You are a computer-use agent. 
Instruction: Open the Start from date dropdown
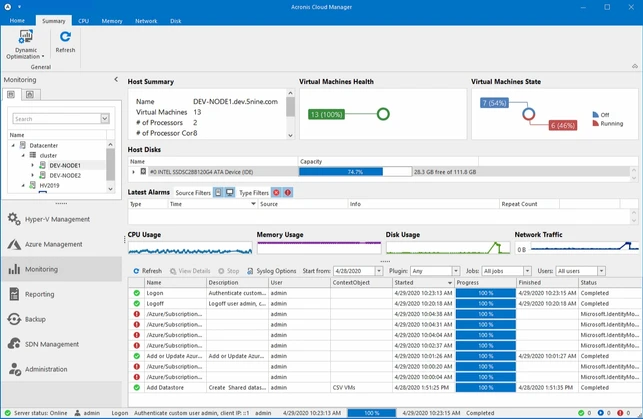pos(379,271)
